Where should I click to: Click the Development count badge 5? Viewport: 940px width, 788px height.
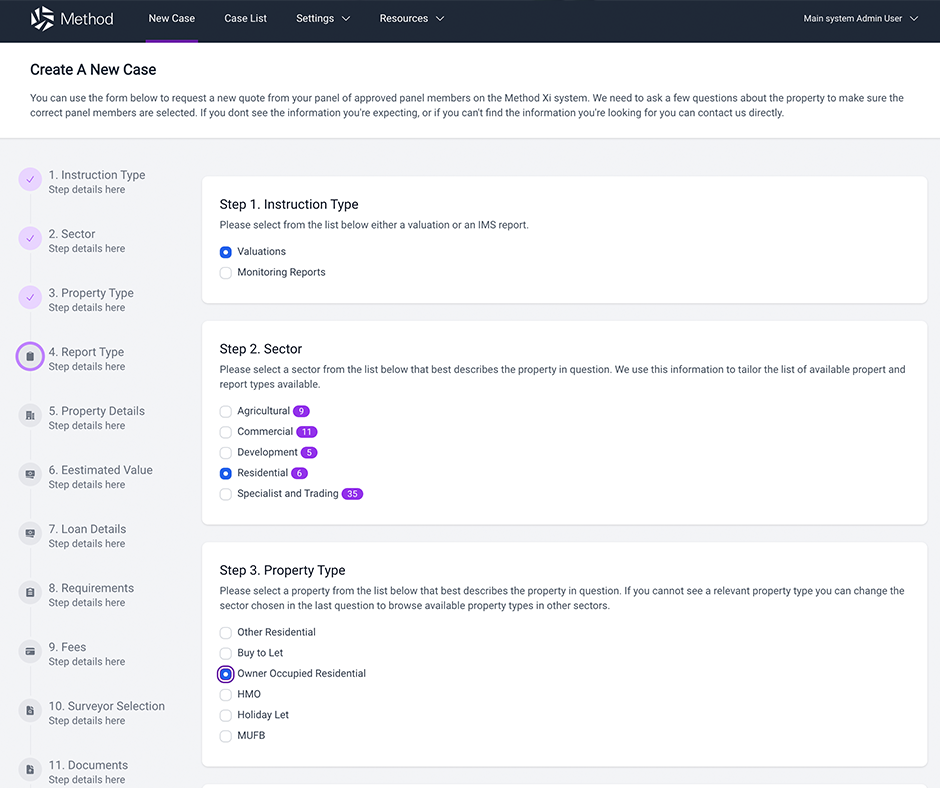click(309, 453)
